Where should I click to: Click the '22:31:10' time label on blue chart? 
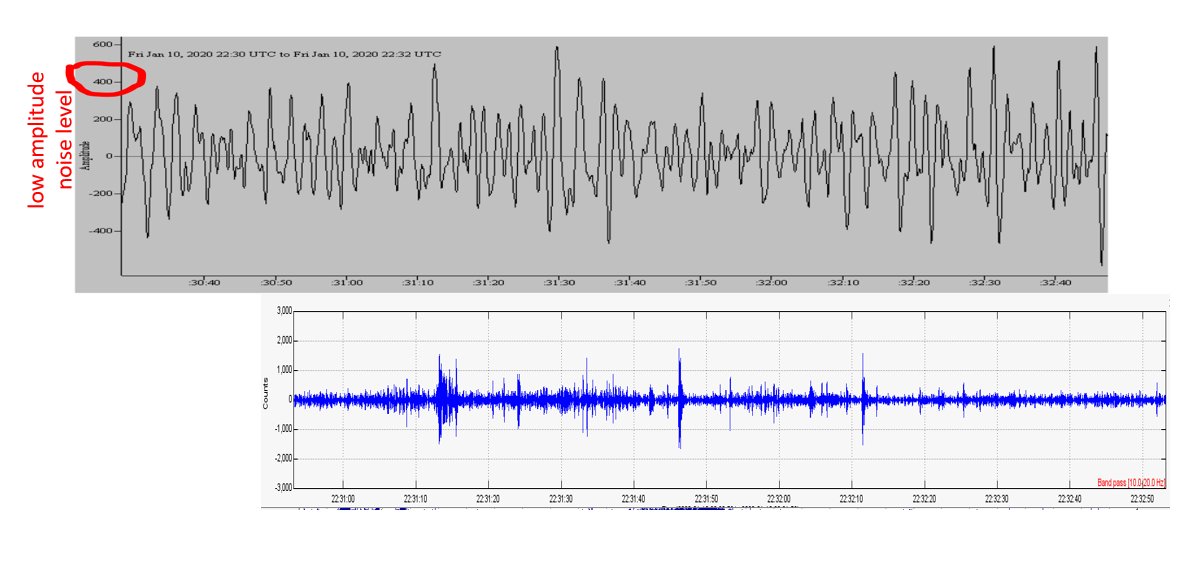pos(416,499)
